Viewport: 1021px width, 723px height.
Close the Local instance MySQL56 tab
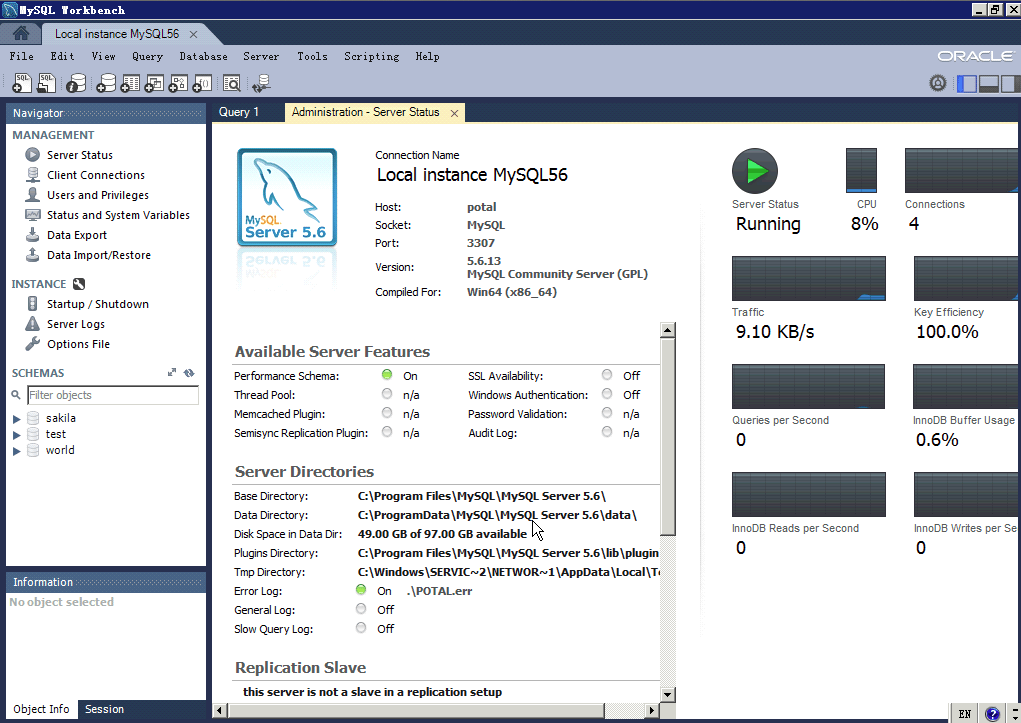tap(193, 34)
